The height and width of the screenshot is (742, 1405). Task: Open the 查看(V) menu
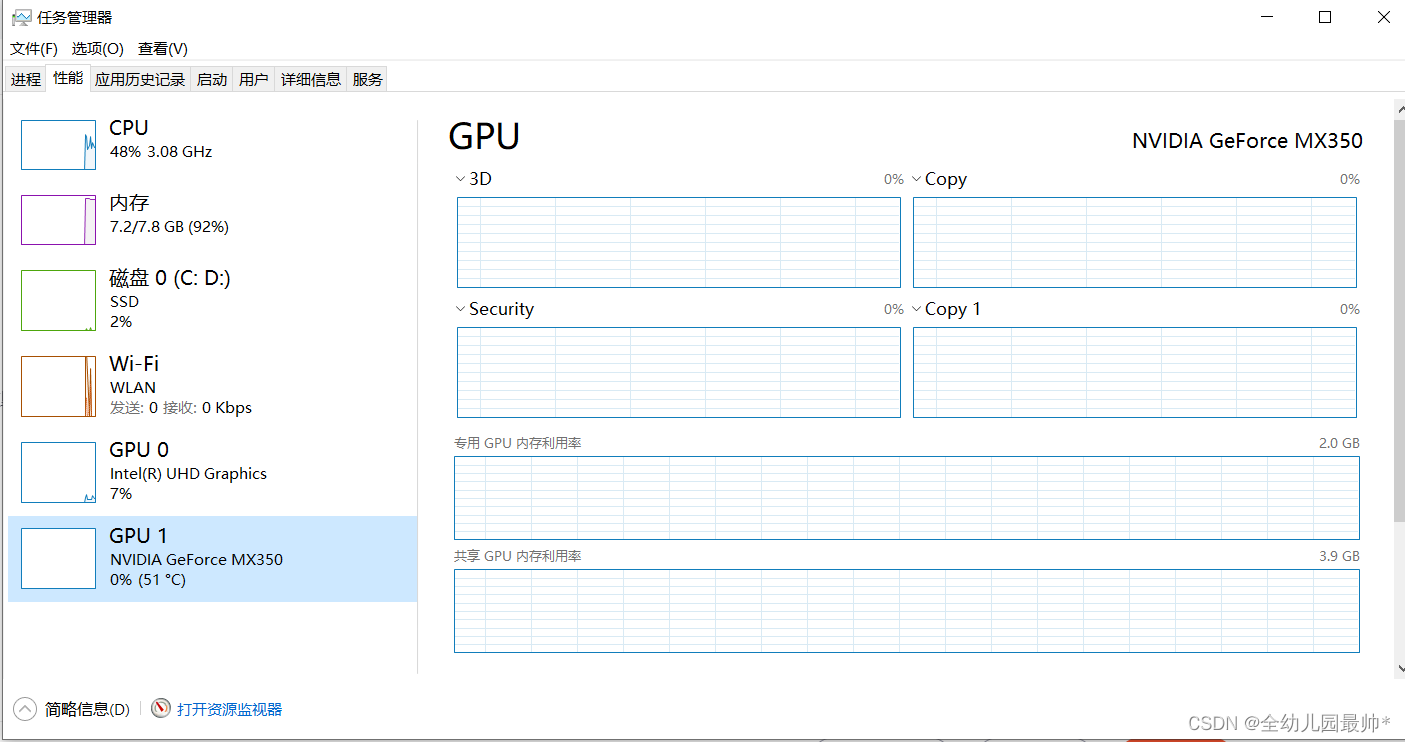162,48
